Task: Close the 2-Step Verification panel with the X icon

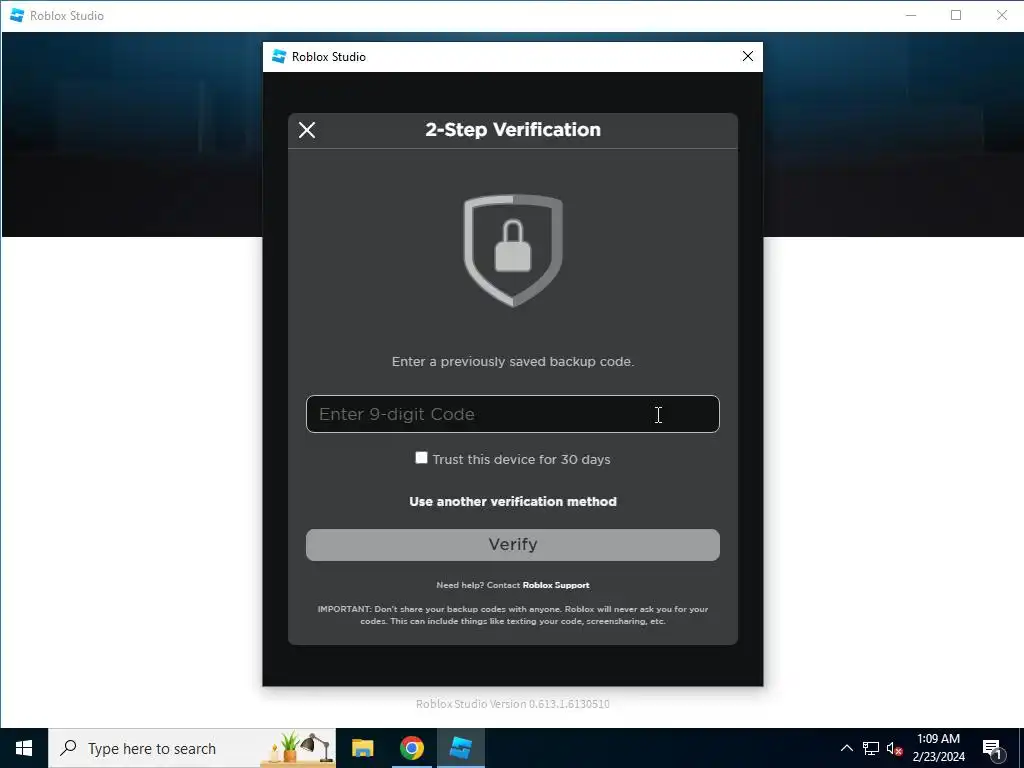Action: [307, 130]
